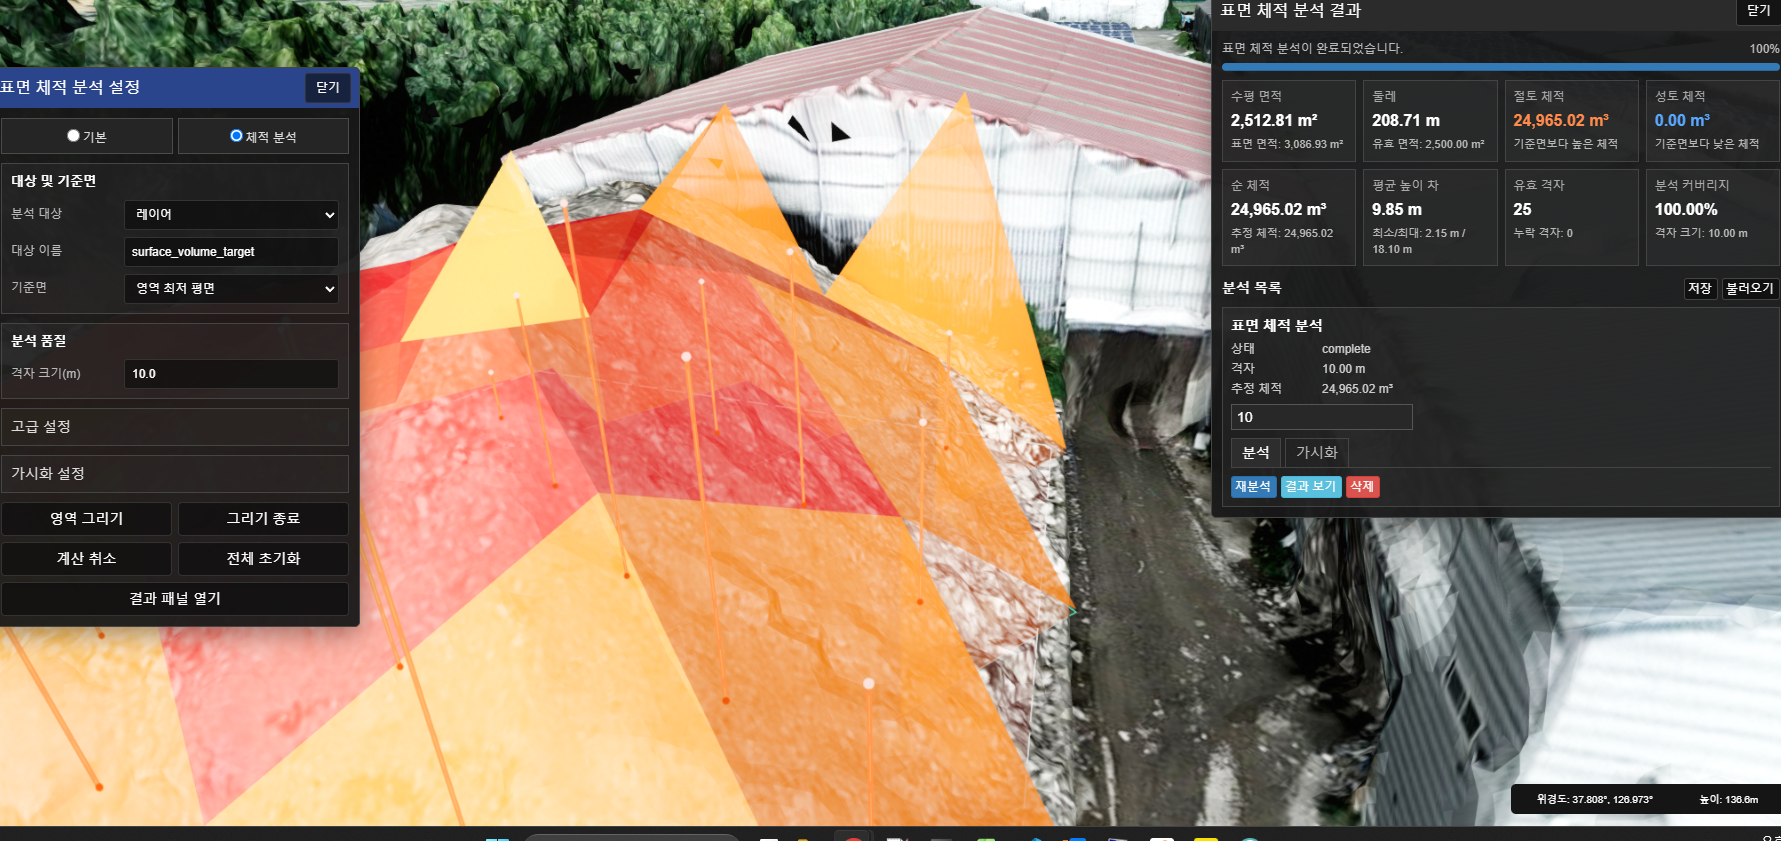Click the 상태 value complete
This screenshot has width=1781, height=841.
[1346, 349]
